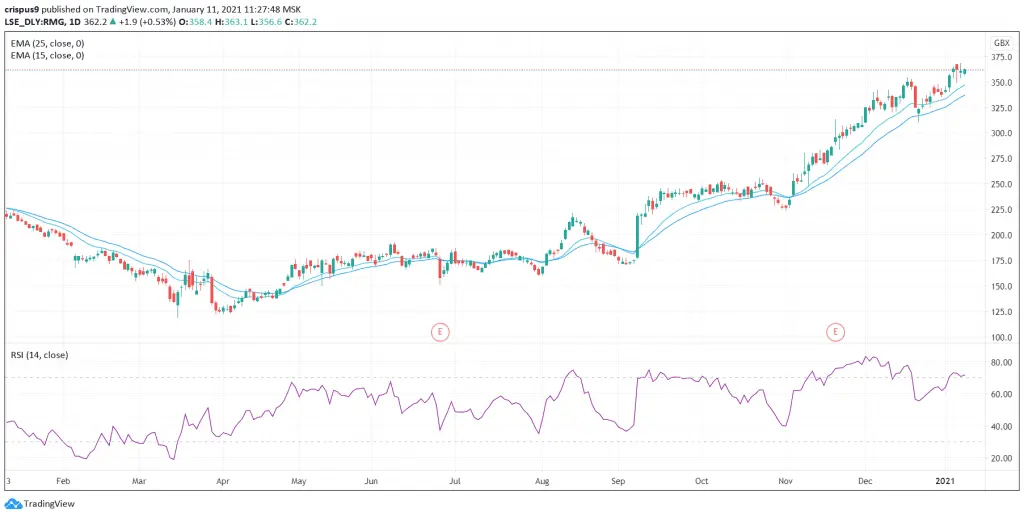Screen dimensions: 1024x517
Task: Click the LSE_DLY:RMG symbol name
Action: tap(33, 21)
